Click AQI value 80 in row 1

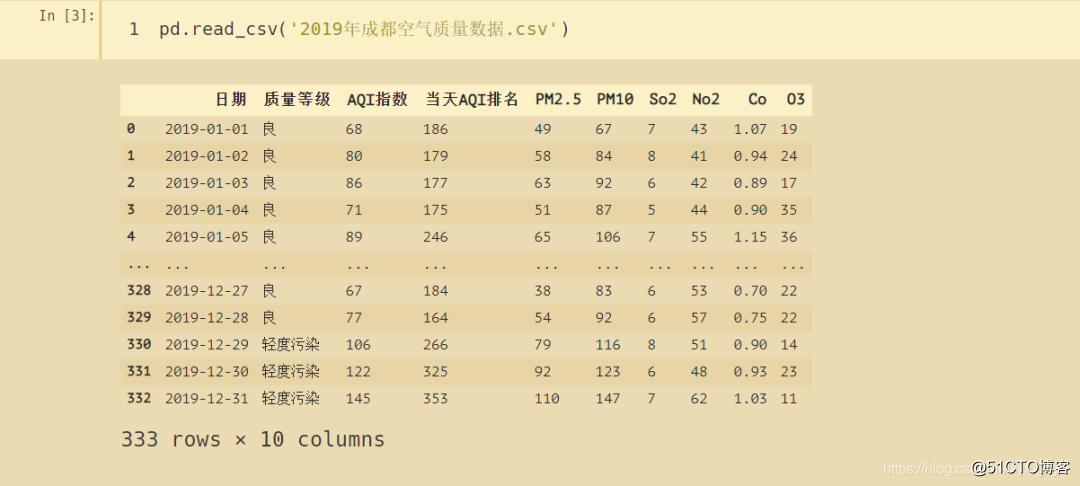pyautogui.click(x=354, y=156)
